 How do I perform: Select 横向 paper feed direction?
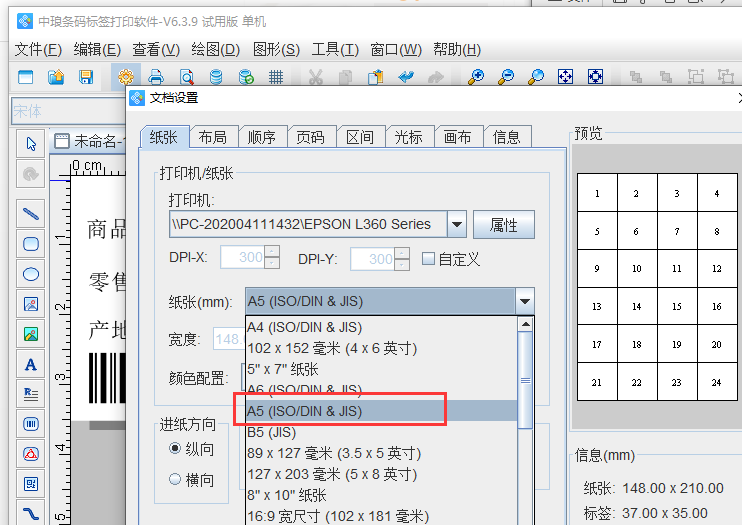pos(176,480)
